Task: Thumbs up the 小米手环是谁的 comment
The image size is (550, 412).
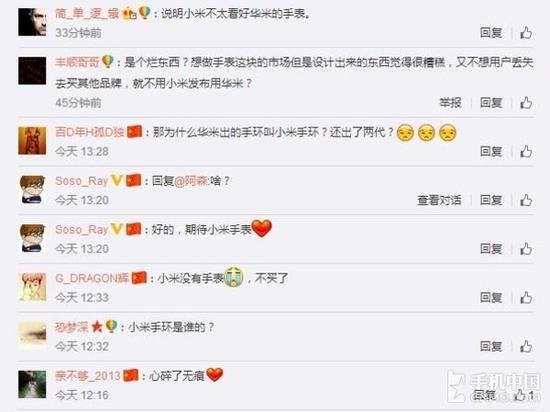Action: pos(526,346)
